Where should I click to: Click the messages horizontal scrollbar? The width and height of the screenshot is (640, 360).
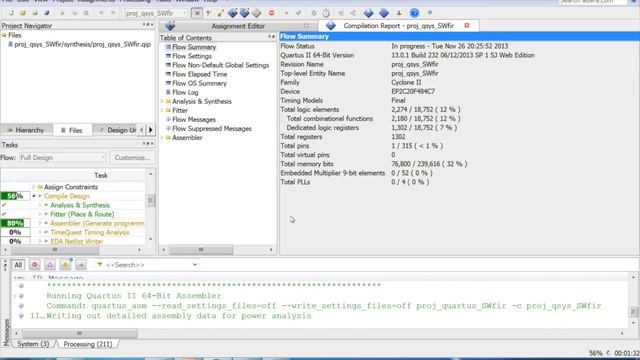click(80, 333)
